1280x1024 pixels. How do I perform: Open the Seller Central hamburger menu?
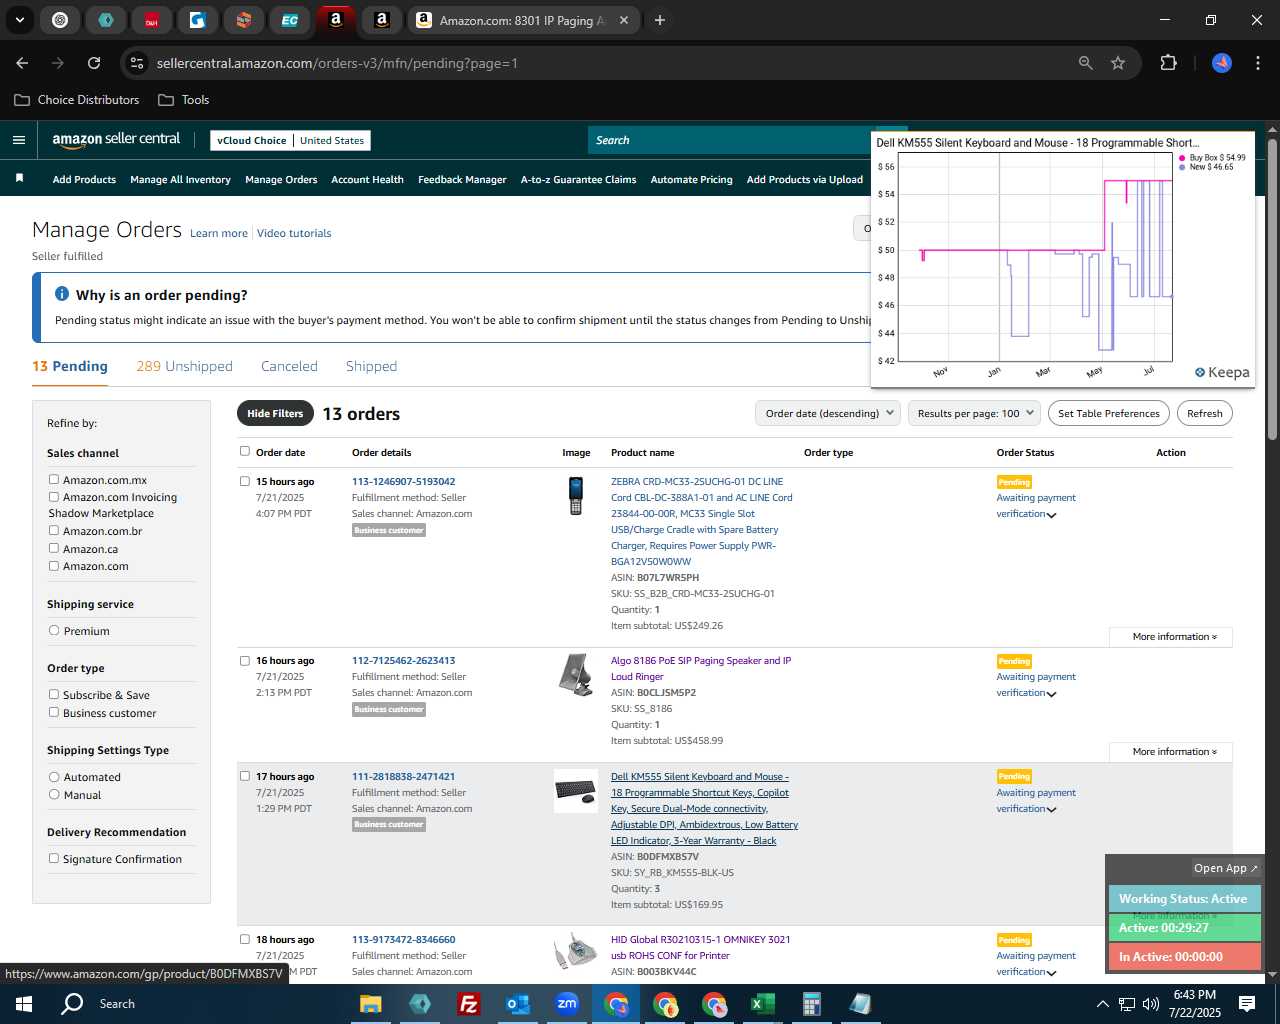click(x=18, y=140)
